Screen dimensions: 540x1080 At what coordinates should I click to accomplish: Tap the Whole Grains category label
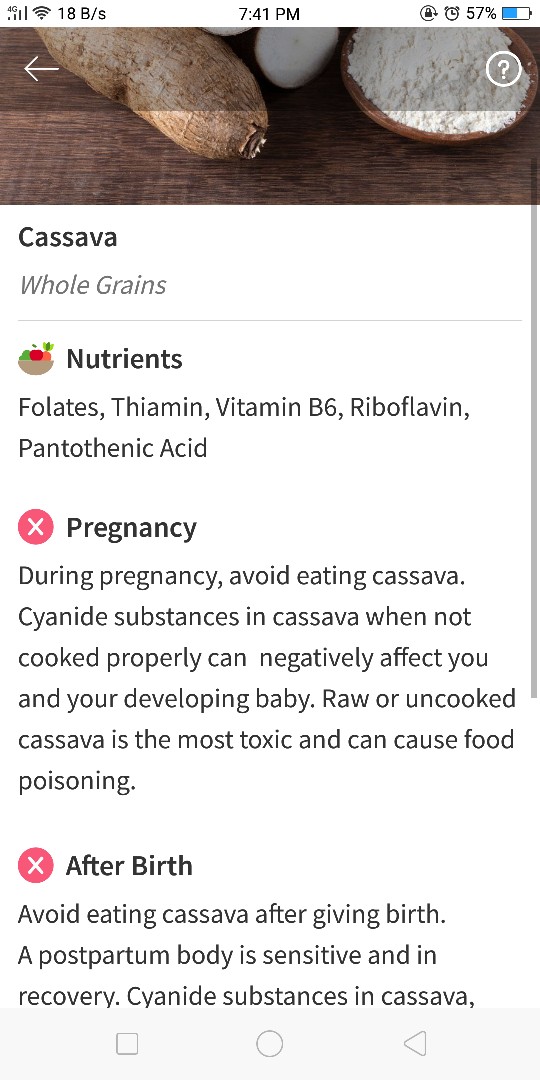point(92,285)
